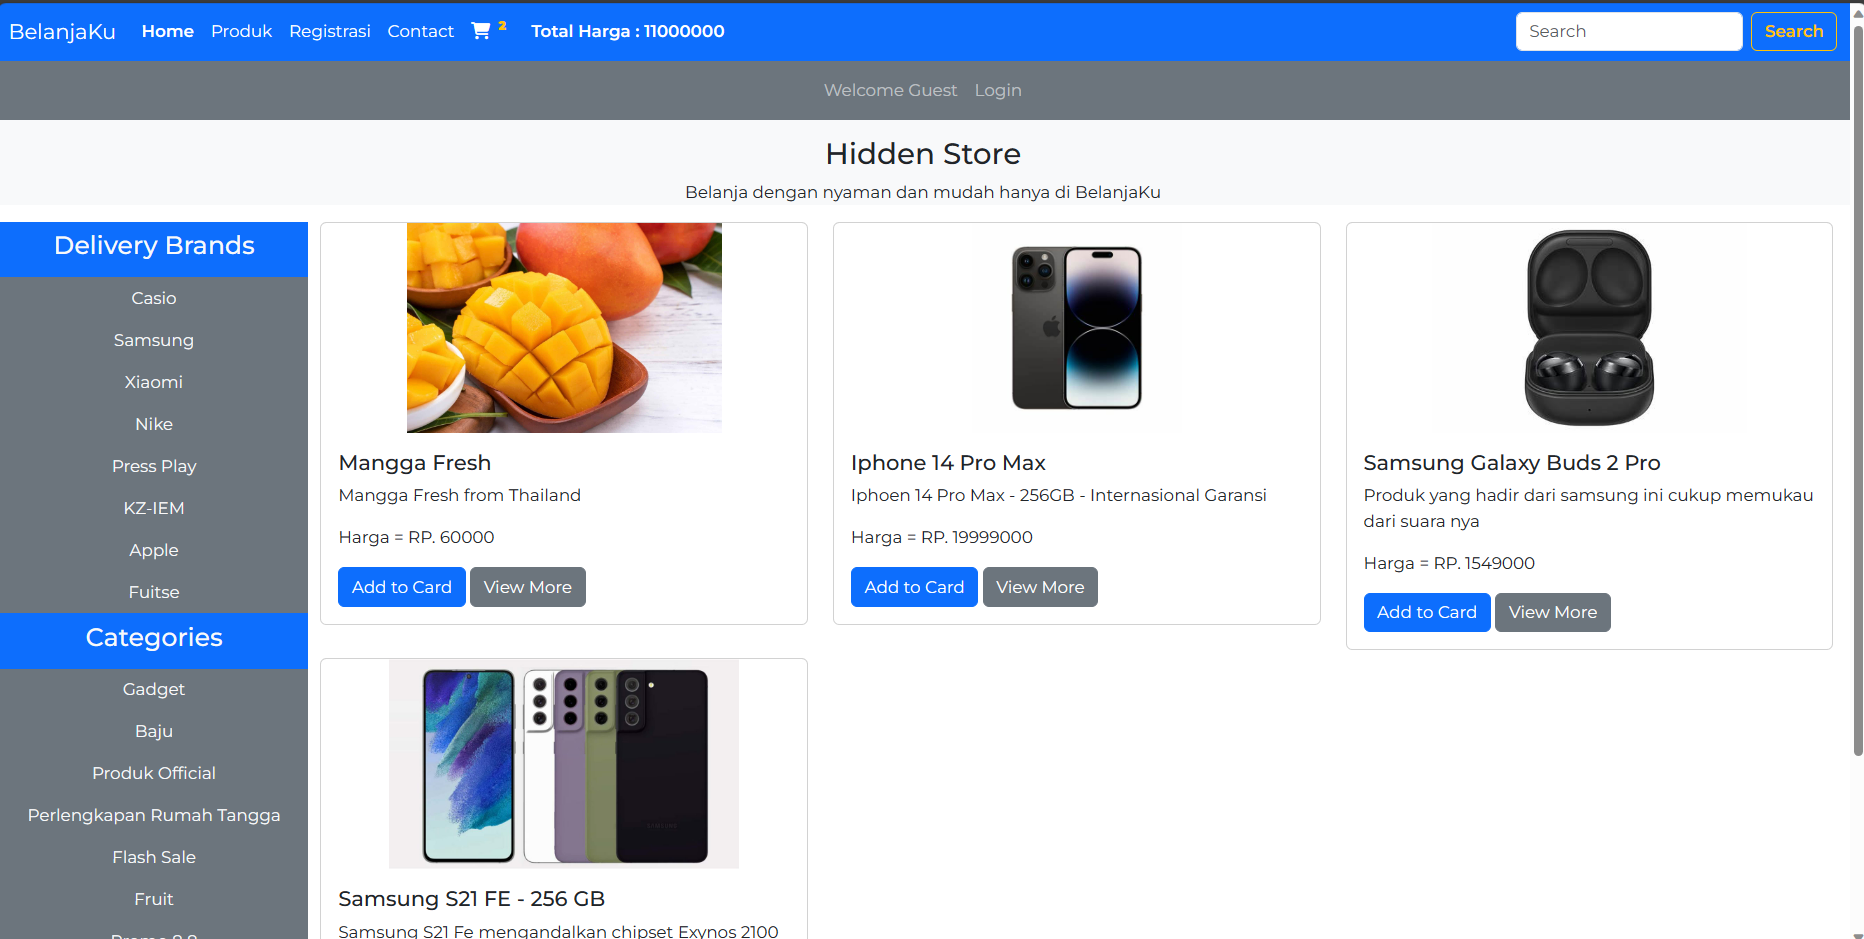The width and height of the screenshot is (1864, 939).
Task: Choose the Flash Sale category
Action: click(x=154, y=857)
